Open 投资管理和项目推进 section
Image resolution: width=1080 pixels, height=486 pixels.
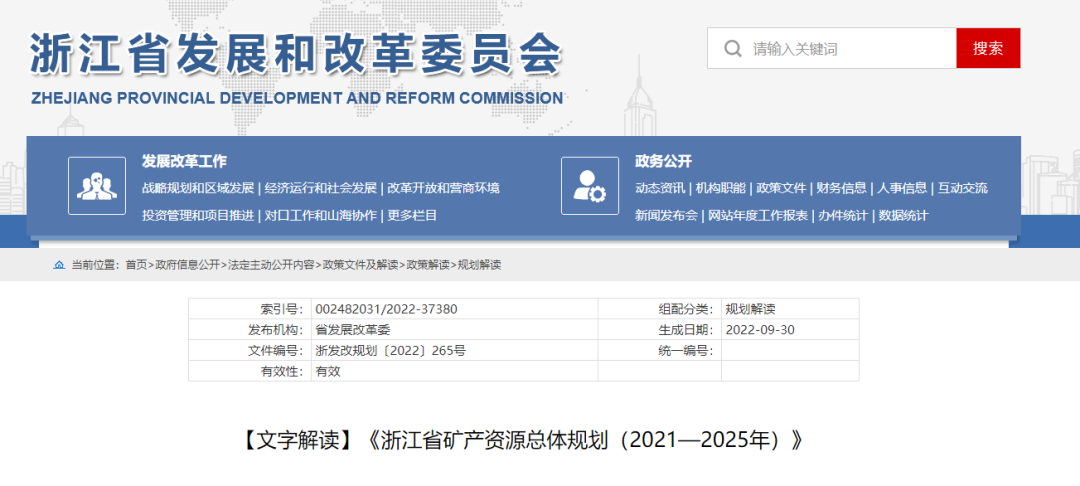point(198,215)
